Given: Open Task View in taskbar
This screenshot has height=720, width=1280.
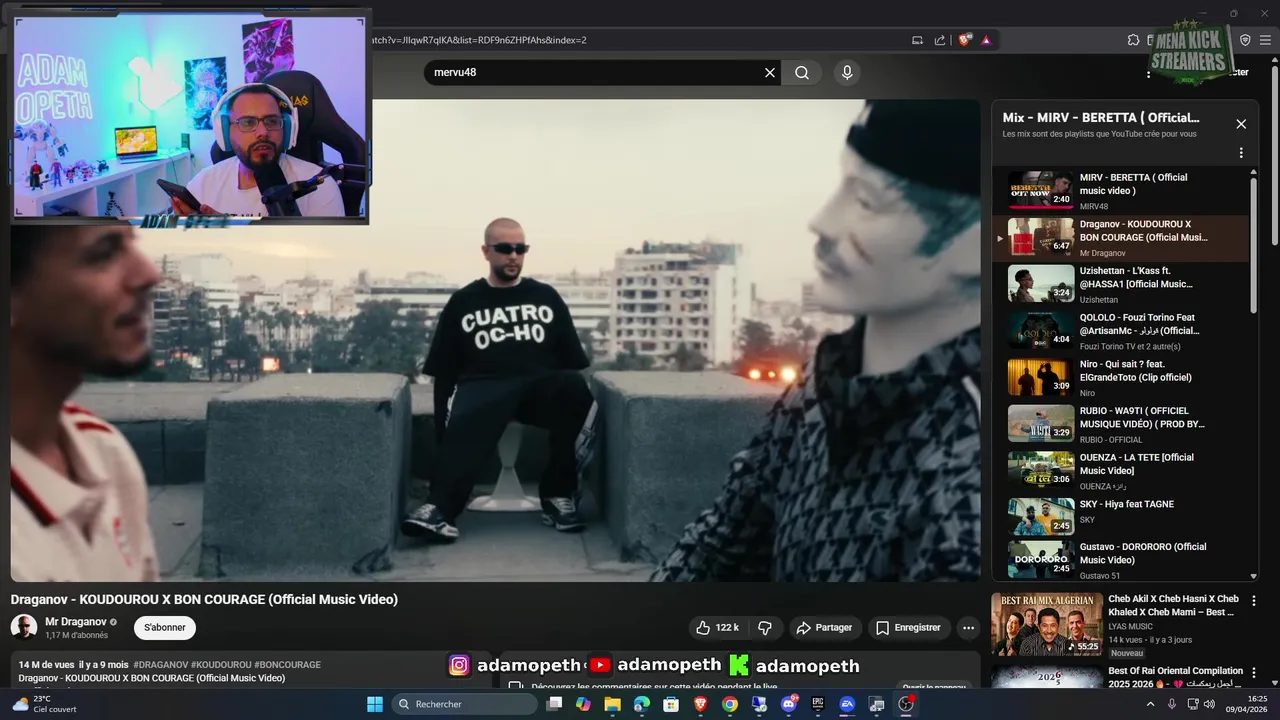Looking at the screenshot, I should tap(554, 704).
